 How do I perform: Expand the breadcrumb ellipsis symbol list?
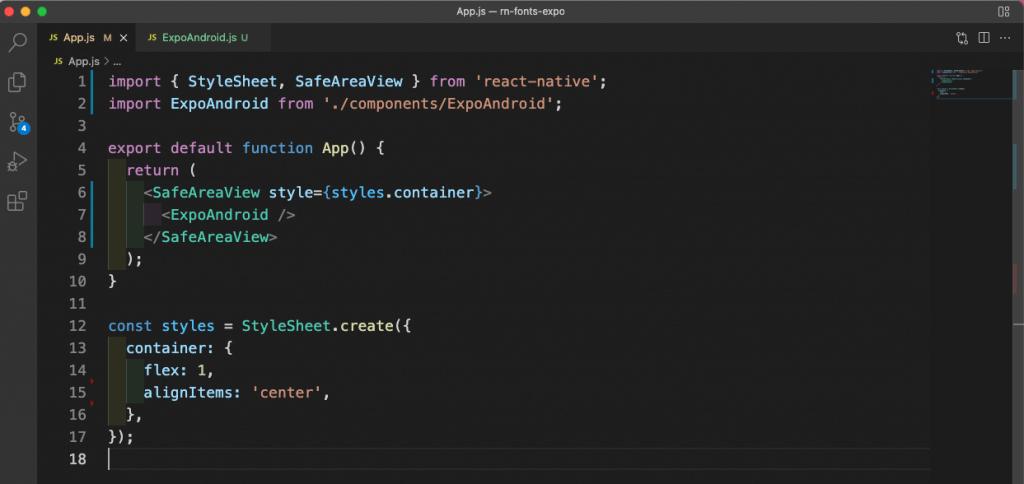116,61
